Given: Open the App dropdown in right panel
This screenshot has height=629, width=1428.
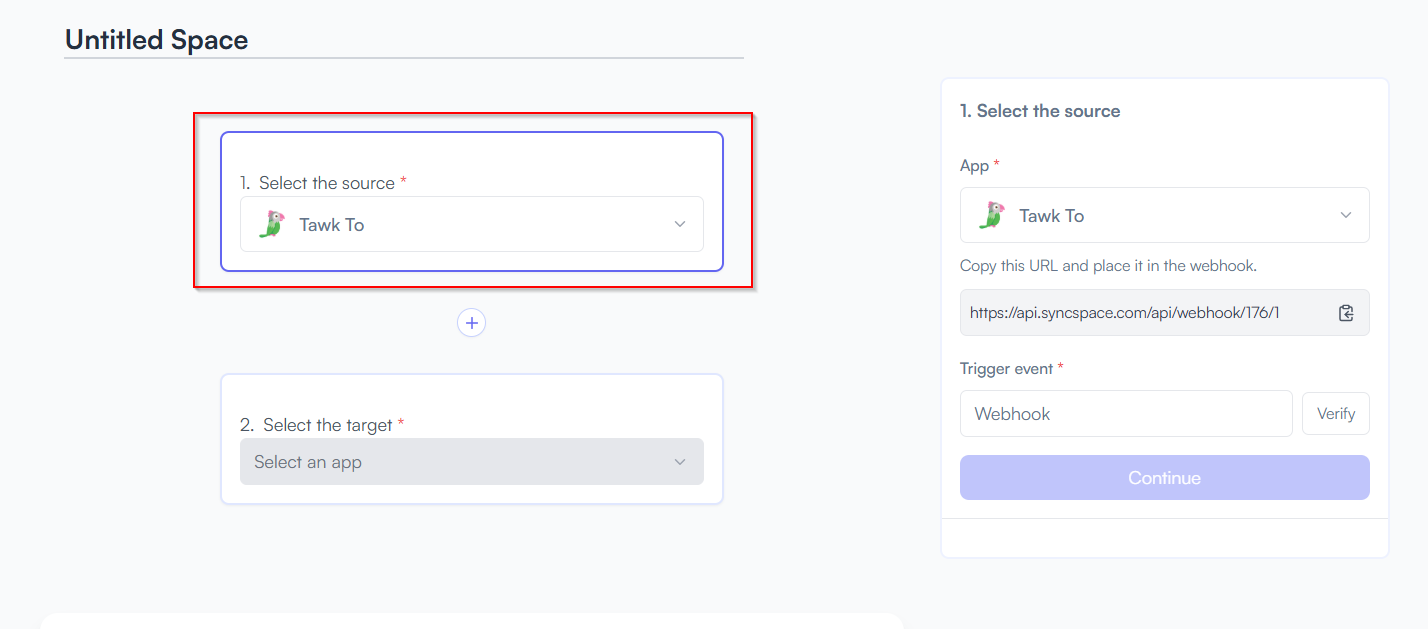Looking at the screenshot, I should [x=1165, y=215].
